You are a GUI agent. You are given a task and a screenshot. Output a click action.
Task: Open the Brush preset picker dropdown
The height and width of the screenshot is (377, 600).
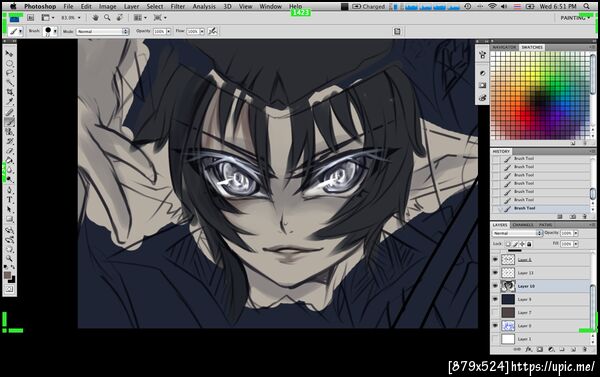coord(55,31)
